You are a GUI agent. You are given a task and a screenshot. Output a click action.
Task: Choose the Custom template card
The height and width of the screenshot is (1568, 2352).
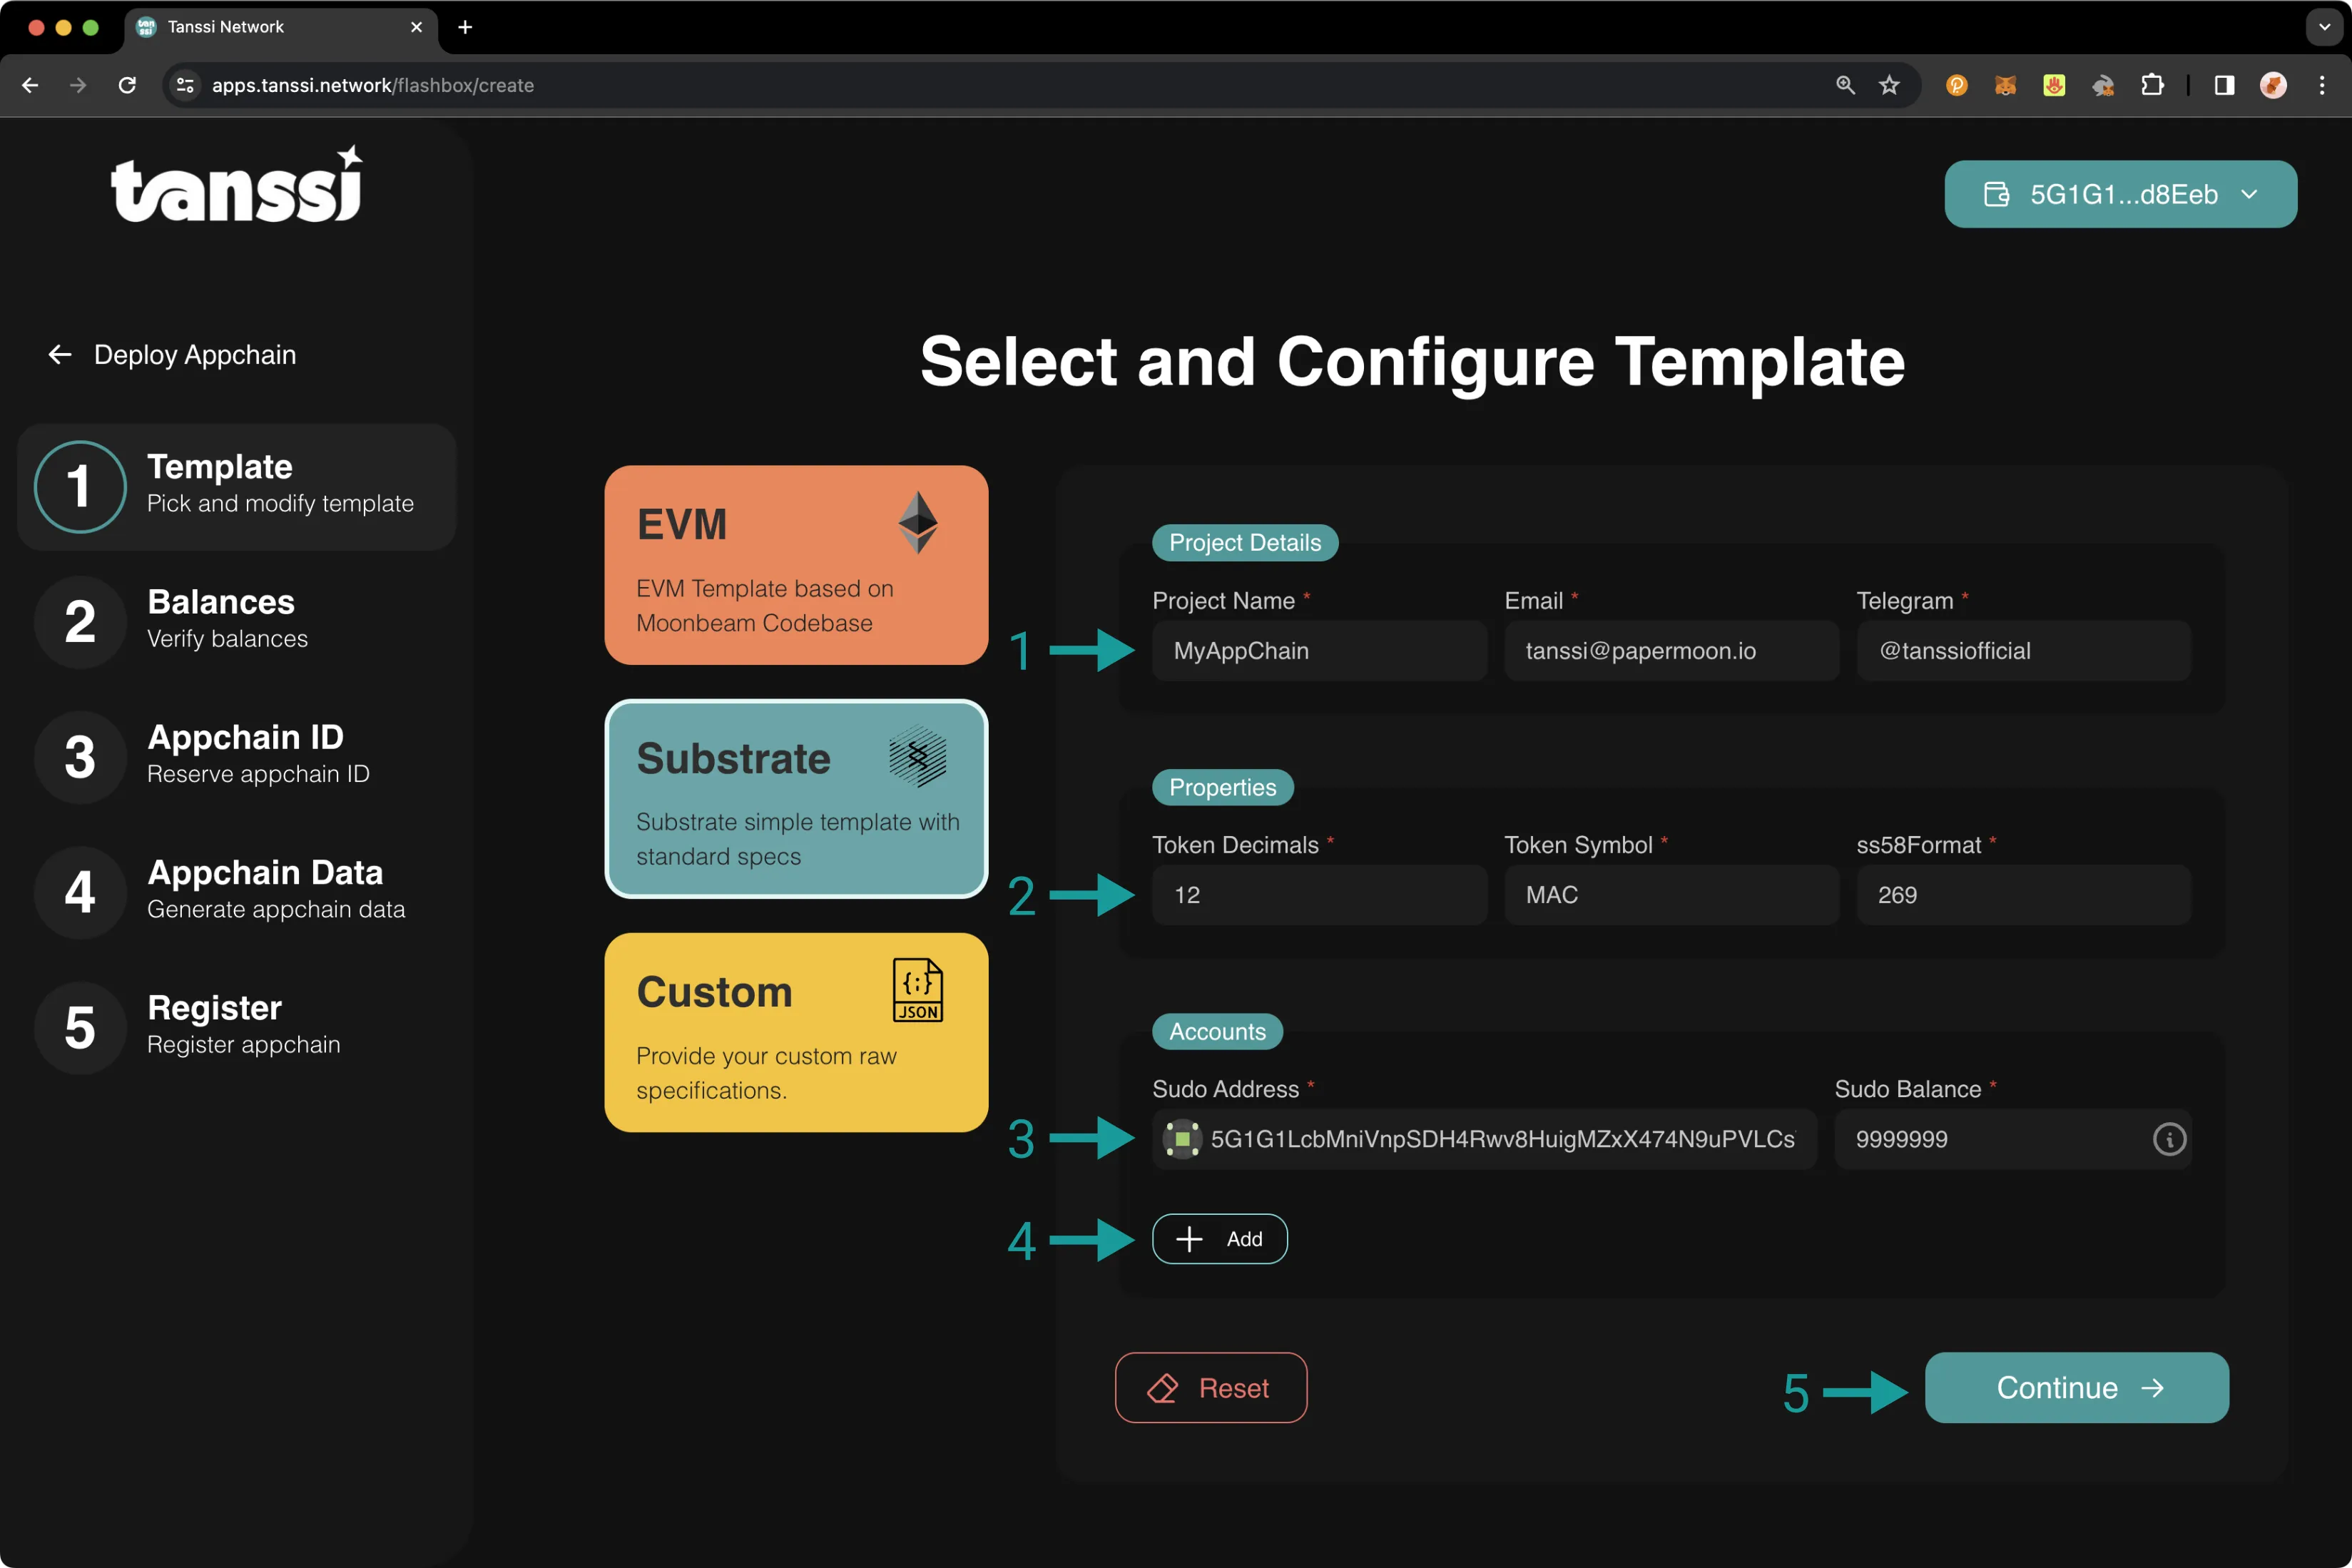[x=796, y=1033]
